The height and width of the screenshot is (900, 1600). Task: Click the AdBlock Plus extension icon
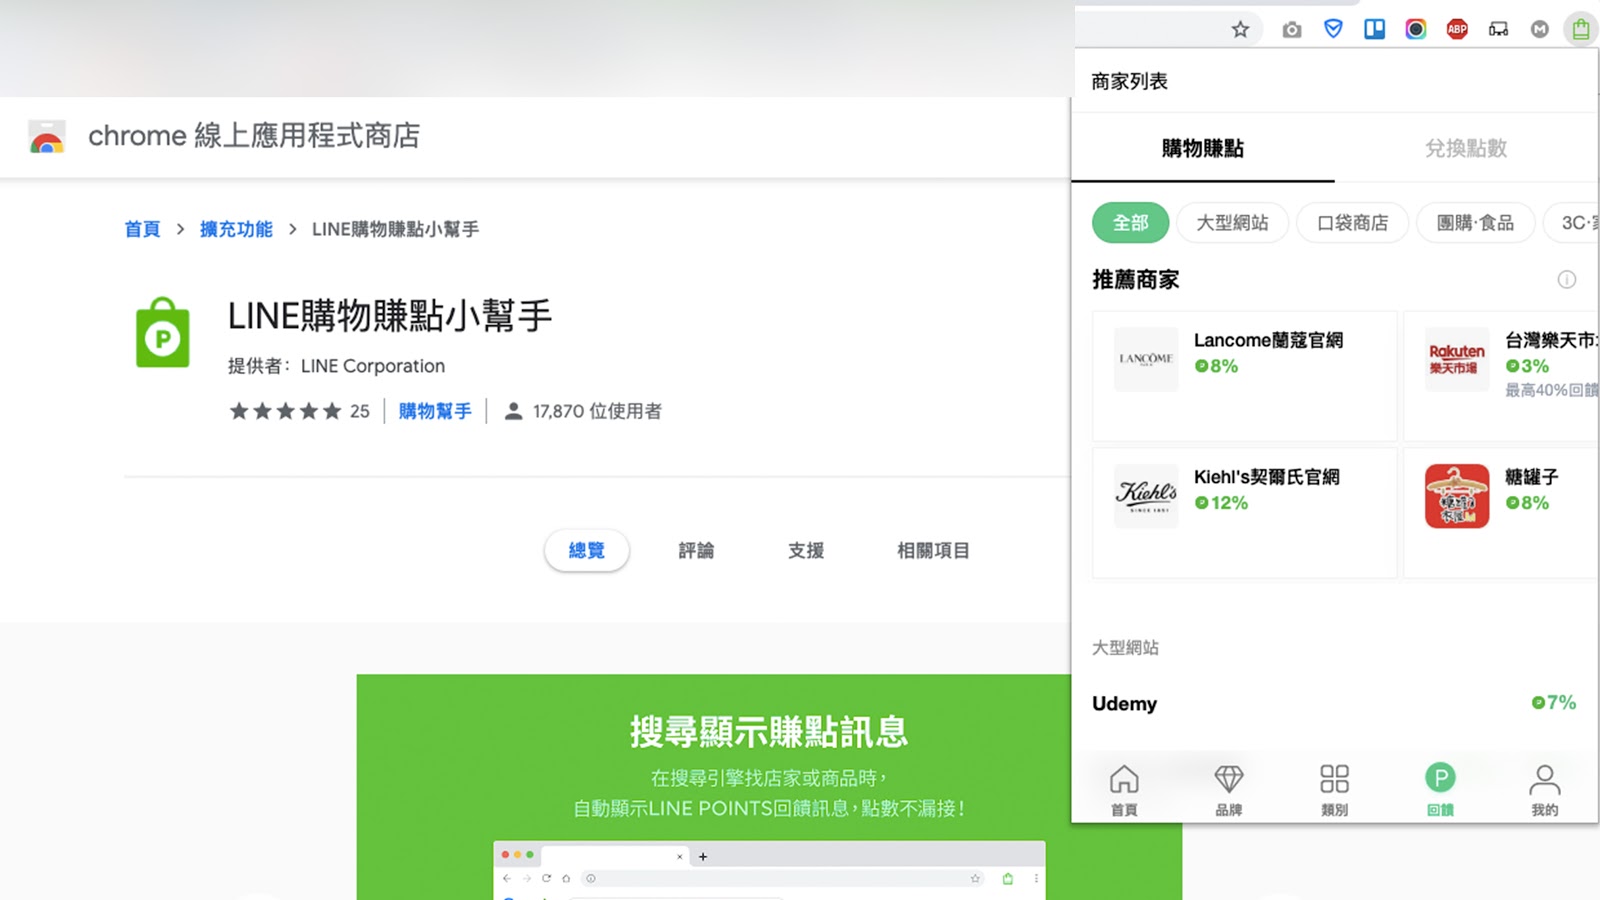tap(1457, 29)
